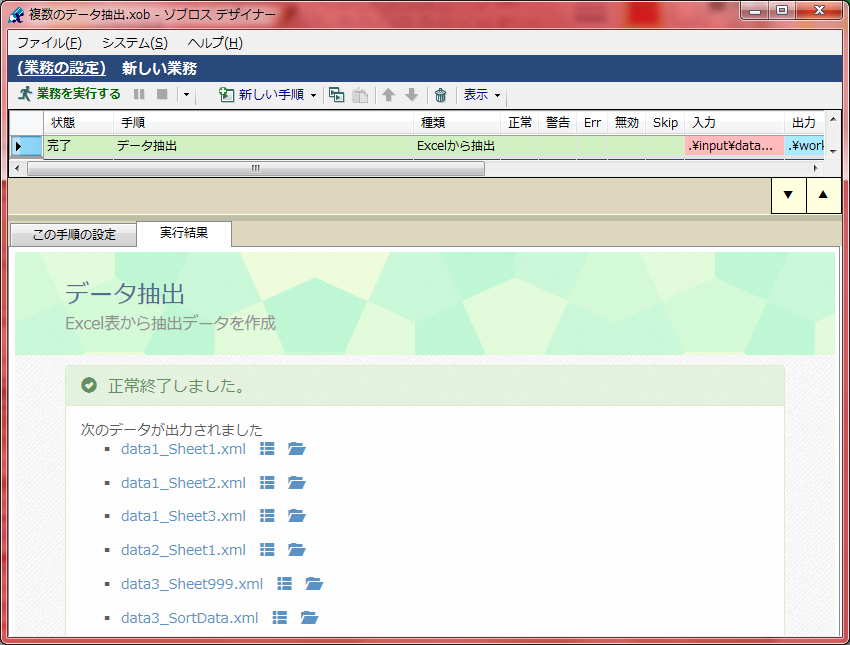Preview data1_Sheet1.xml via its list icon

pos(266,448)
